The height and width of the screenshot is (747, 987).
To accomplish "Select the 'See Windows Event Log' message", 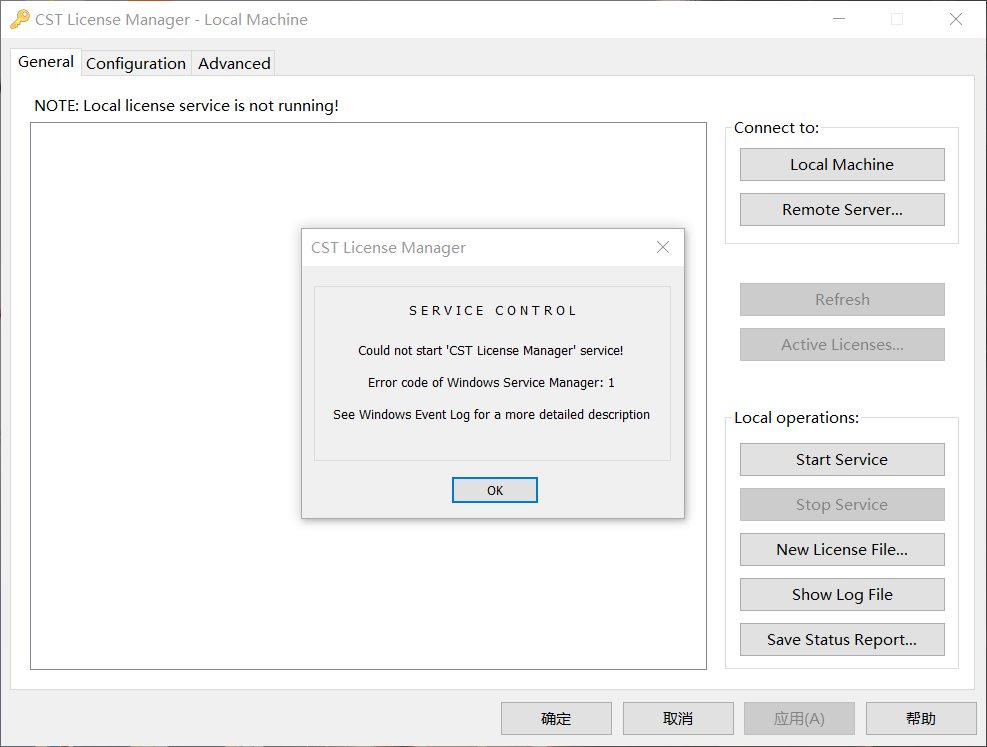I will coord(491,415).
